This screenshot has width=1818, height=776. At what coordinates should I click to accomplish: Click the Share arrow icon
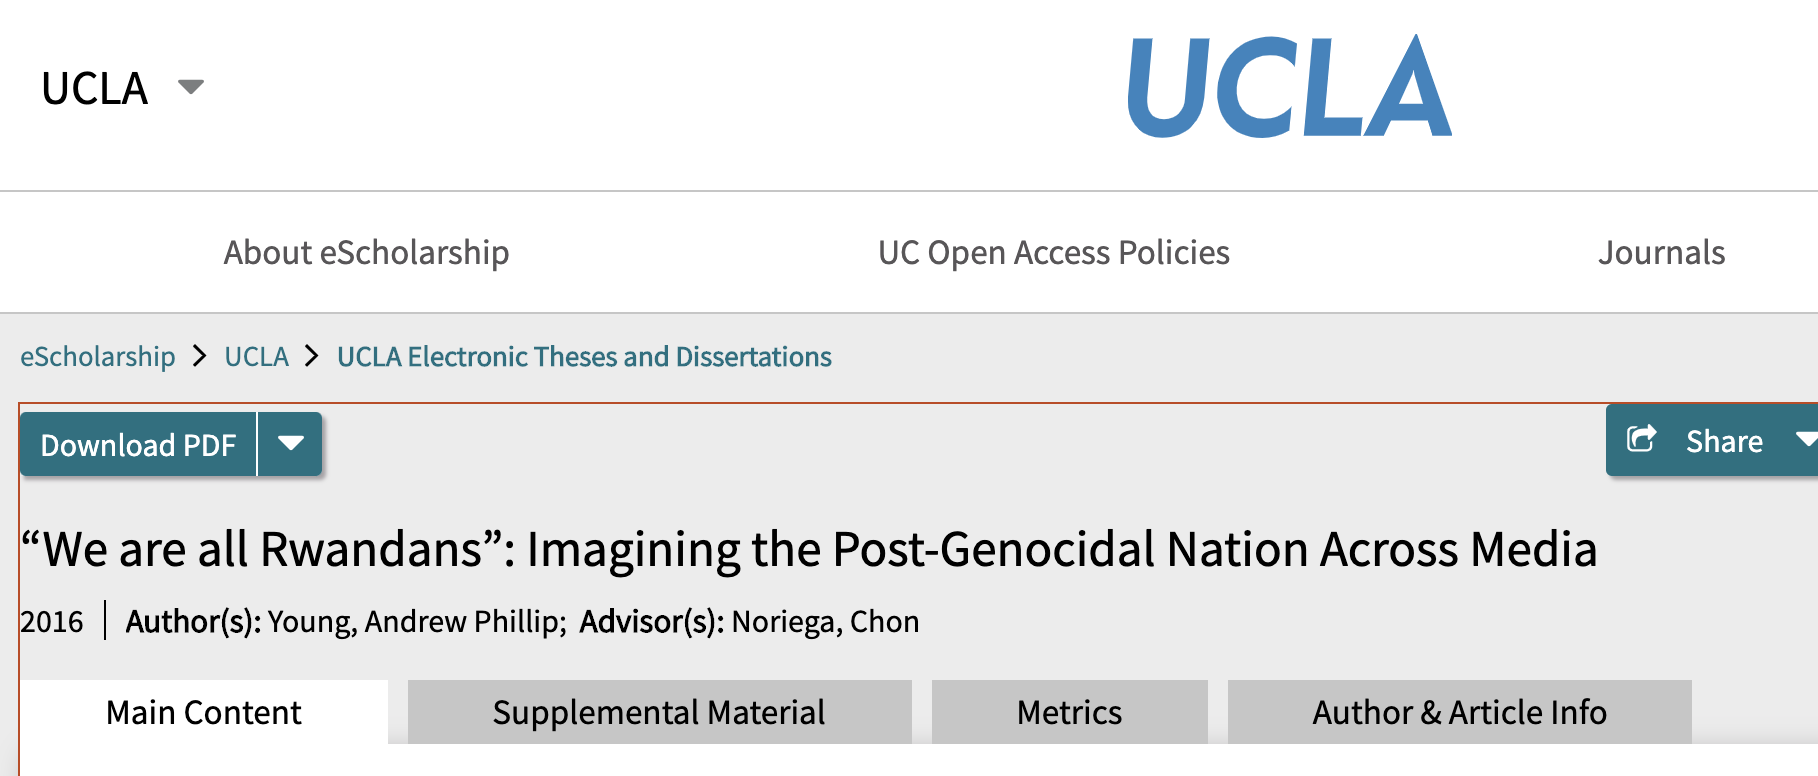tap(1641, 439)
